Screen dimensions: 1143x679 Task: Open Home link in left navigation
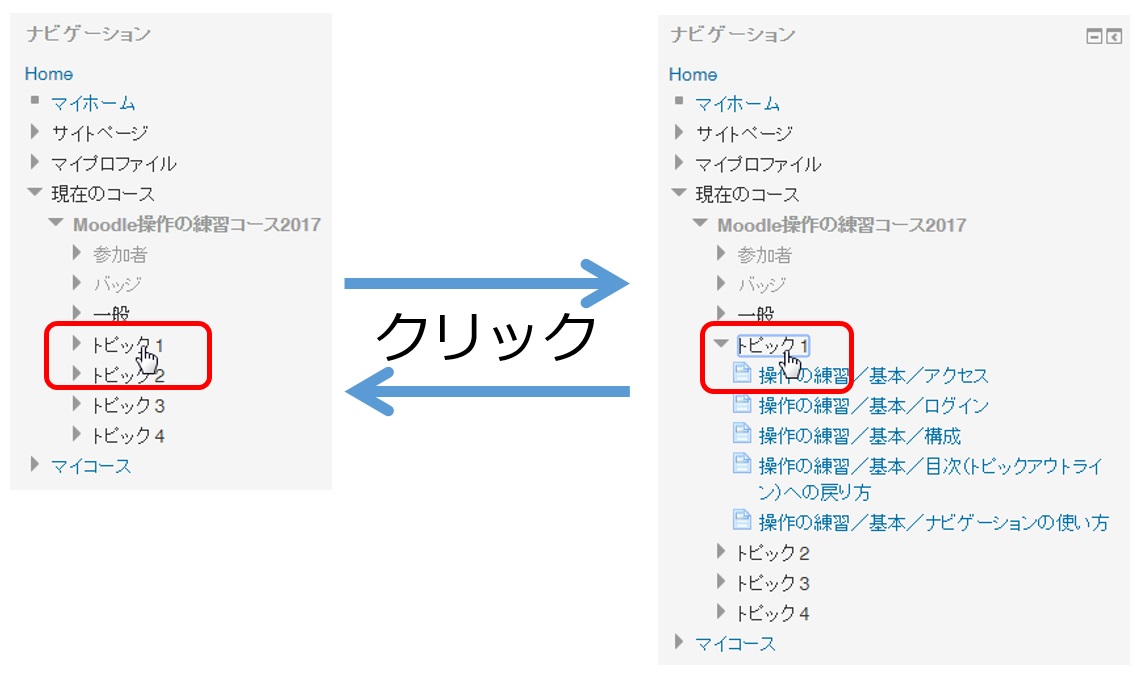click(x=49, y=74)
